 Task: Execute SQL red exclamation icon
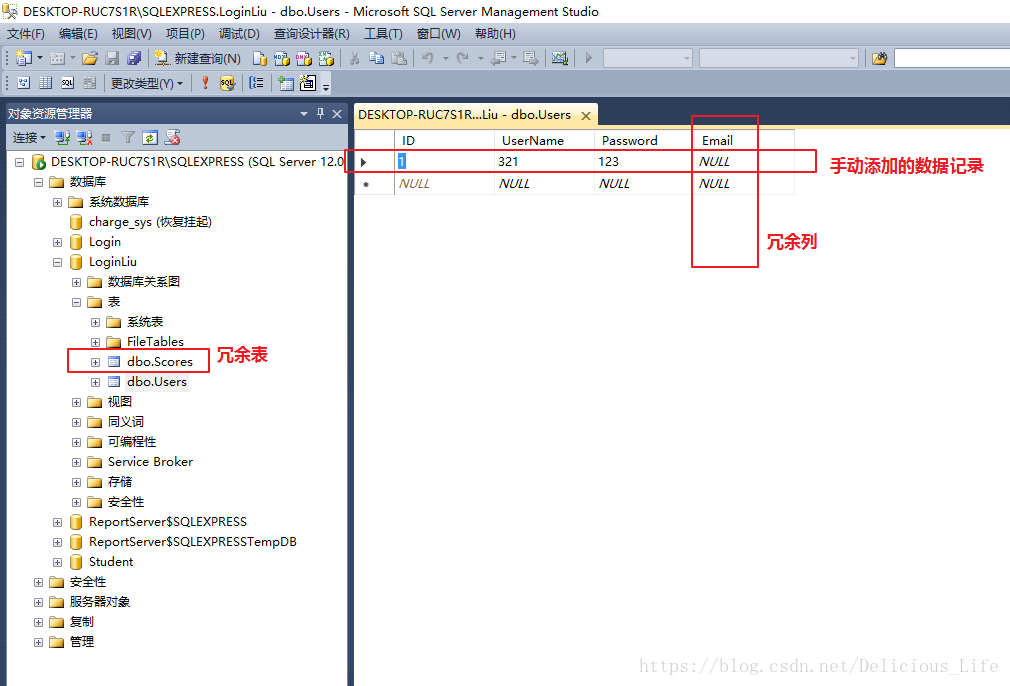pyautogui.click(x=205, y=82)
